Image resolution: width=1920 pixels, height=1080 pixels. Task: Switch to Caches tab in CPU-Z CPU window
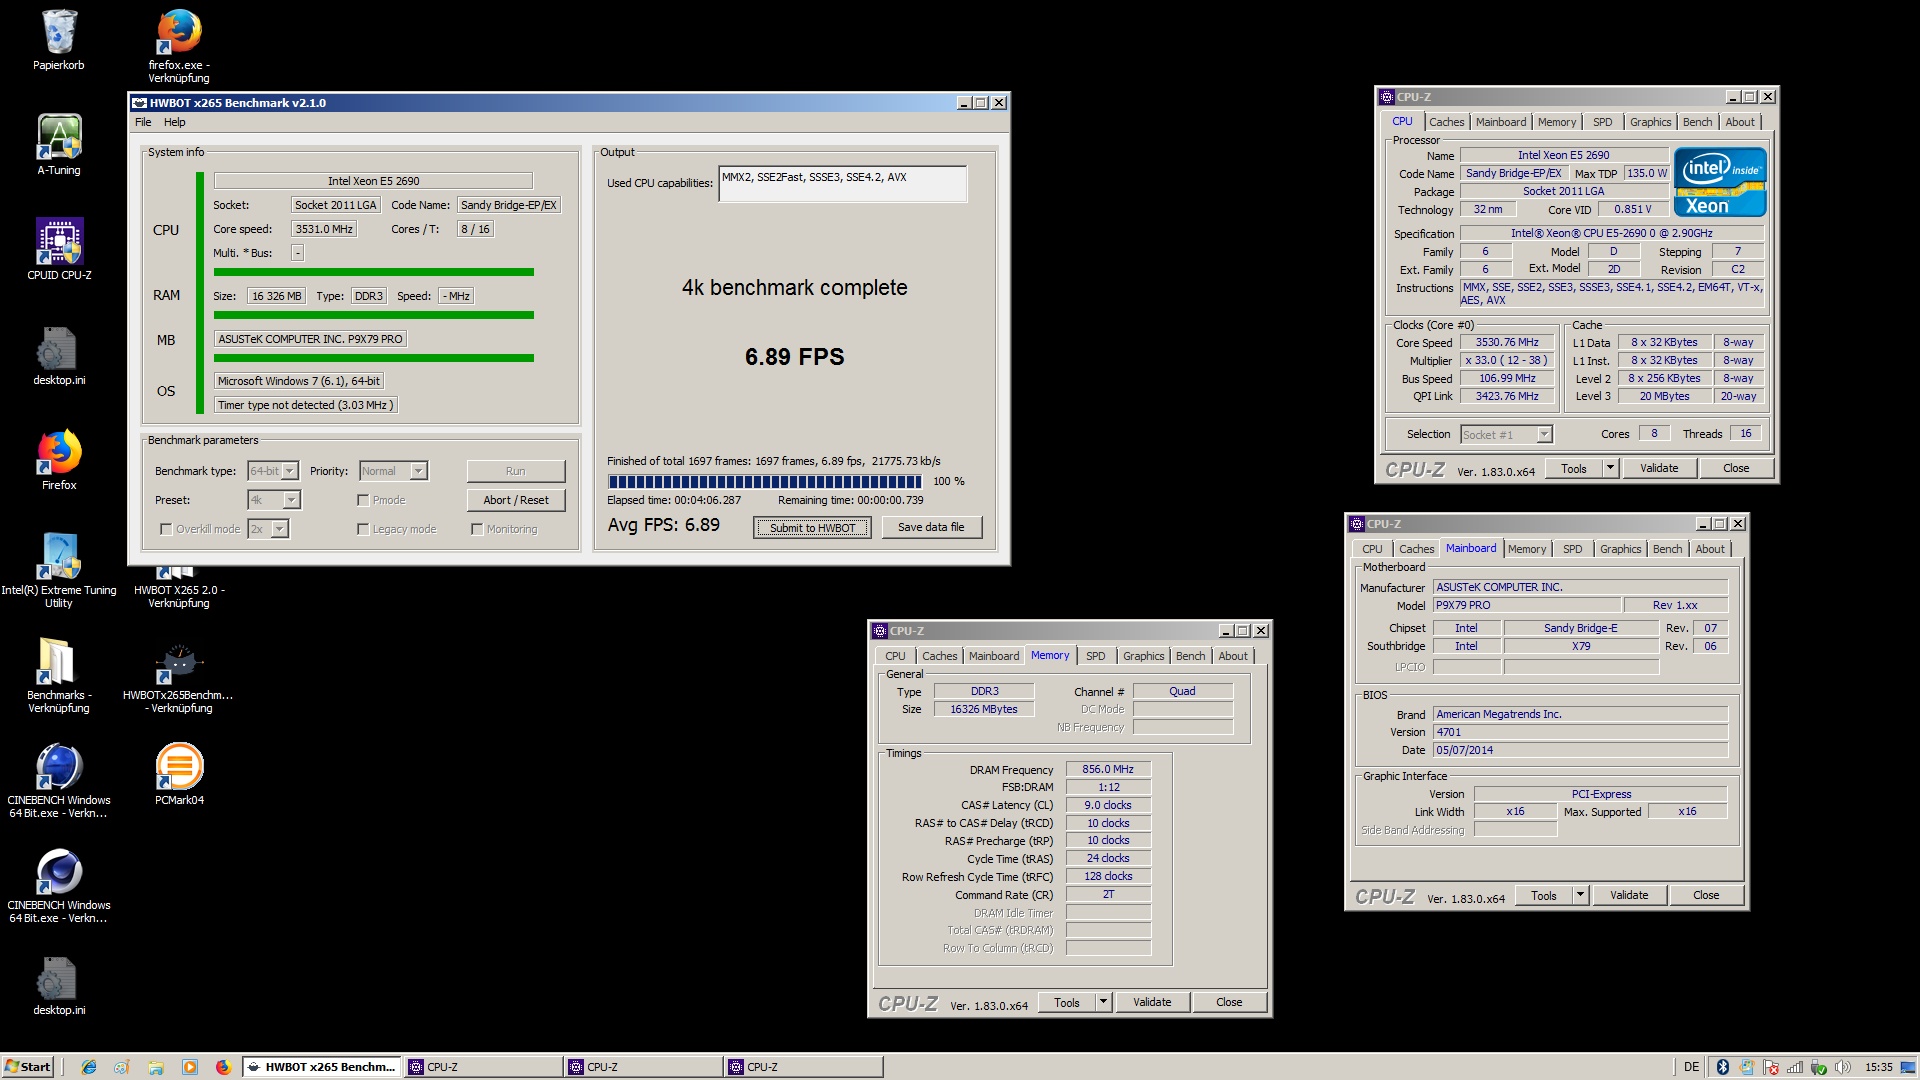[x=1446, y=122]
